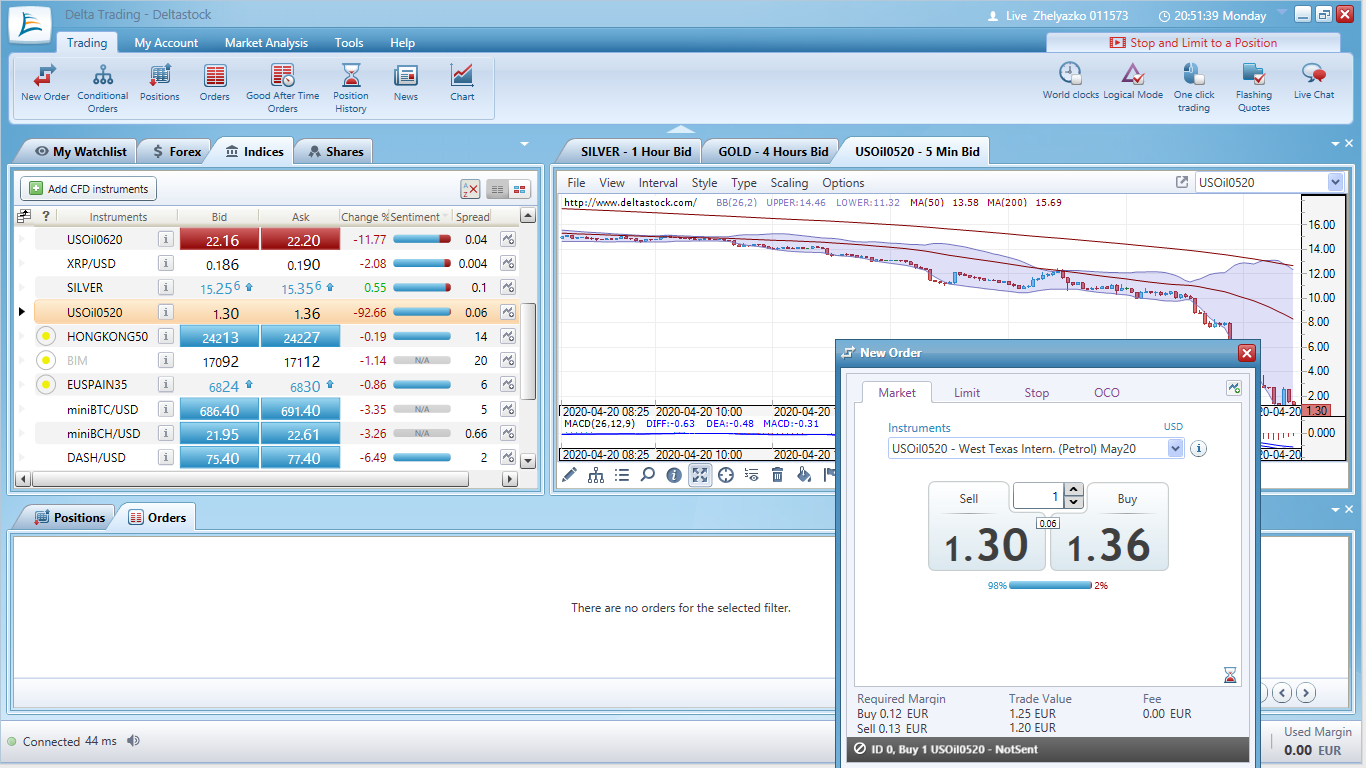
Task: Toggle chart fit-to-screen arrows icon
Action: pos(700,475)
